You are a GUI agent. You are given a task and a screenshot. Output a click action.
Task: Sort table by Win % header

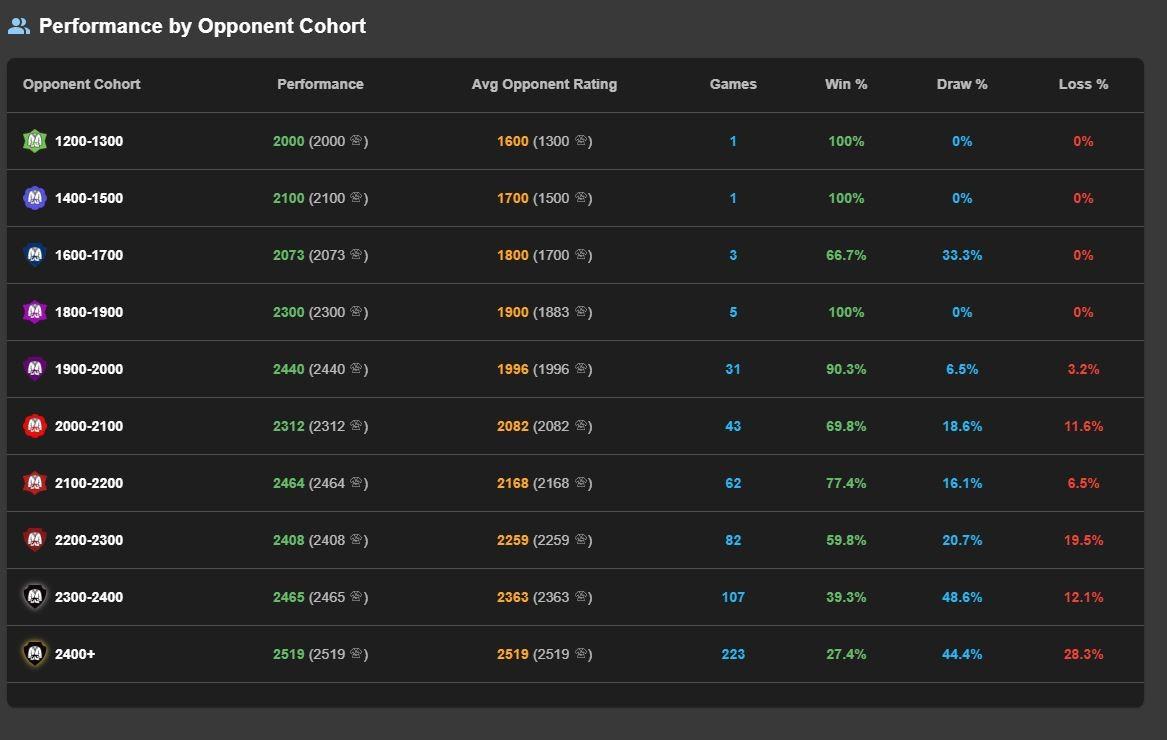pos(846,84)
